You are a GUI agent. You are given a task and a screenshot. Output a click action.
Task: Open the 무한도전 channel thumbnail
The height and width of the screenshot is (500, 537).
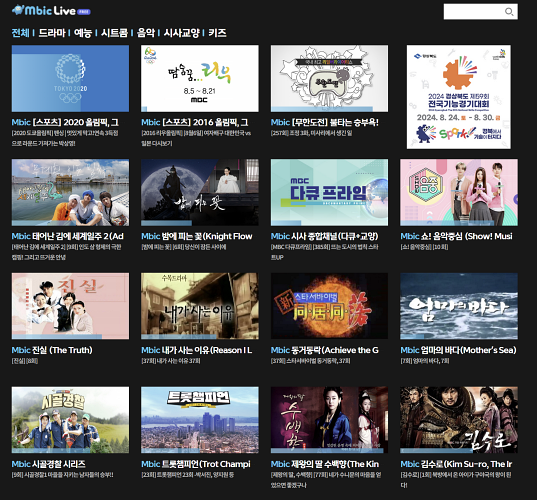pos(329,78)
